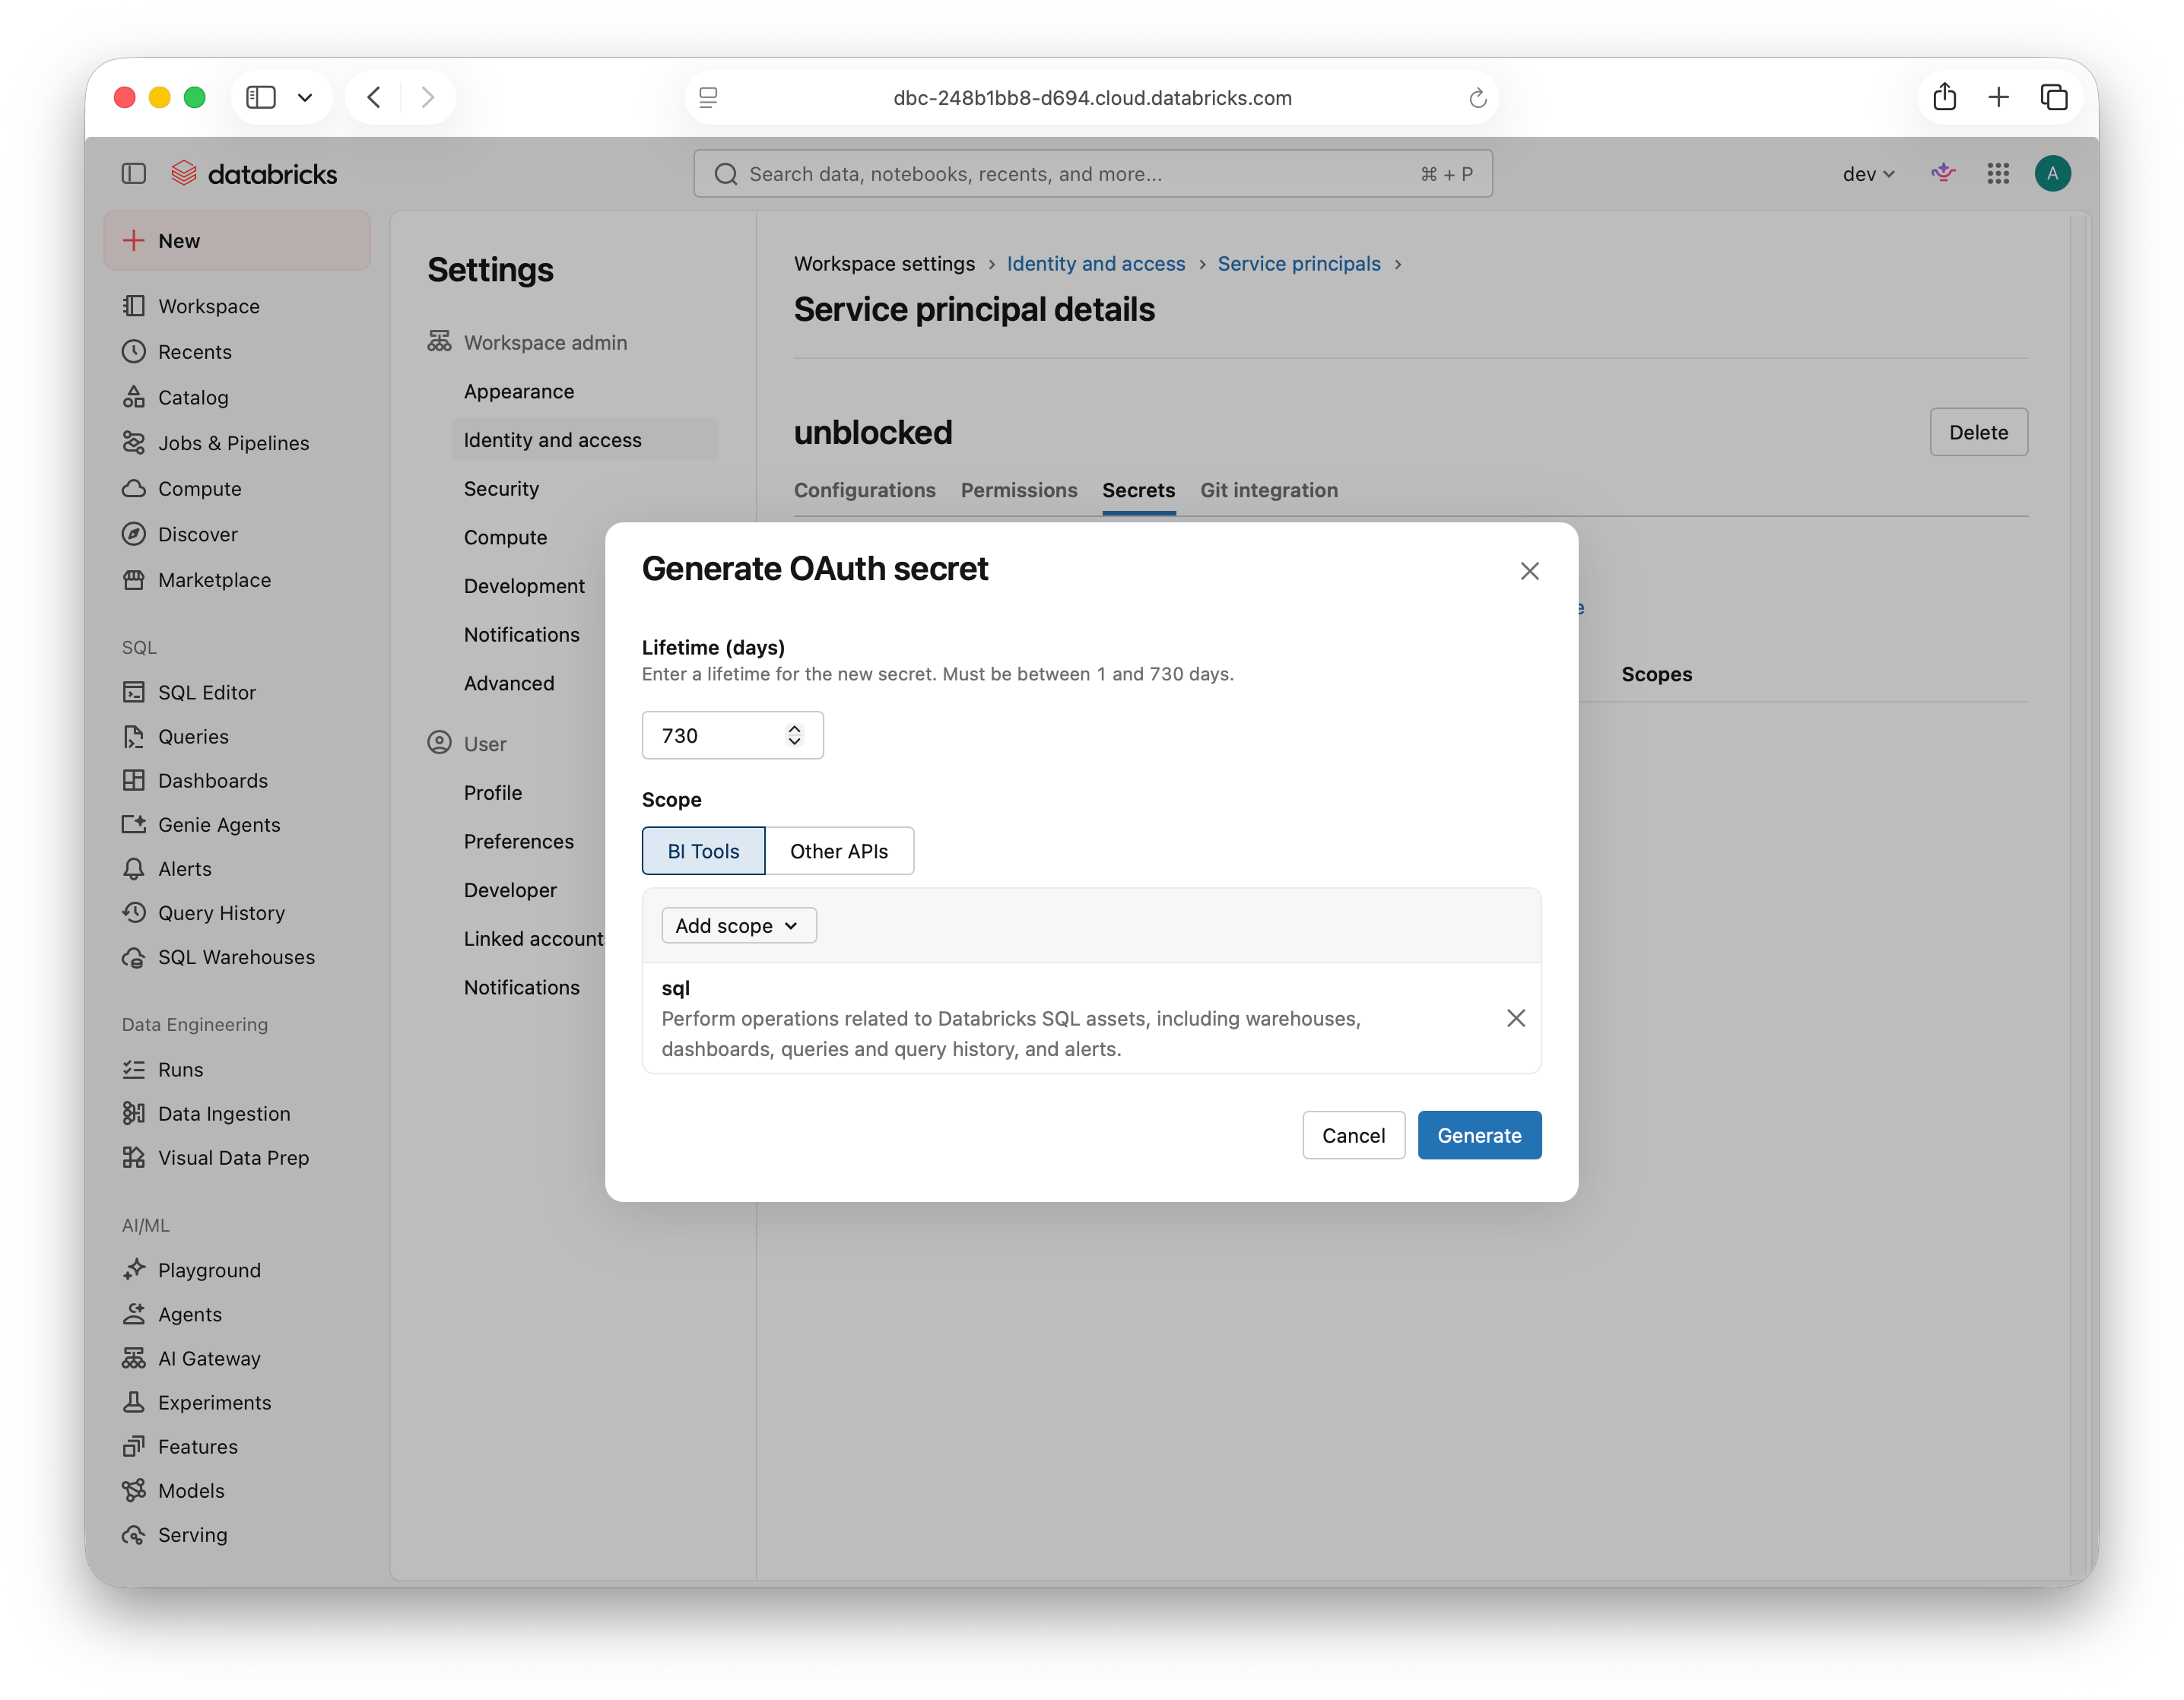Open Serving in the sidebar
This screenshot has height=1700, width=2184.
point(192,1535)
